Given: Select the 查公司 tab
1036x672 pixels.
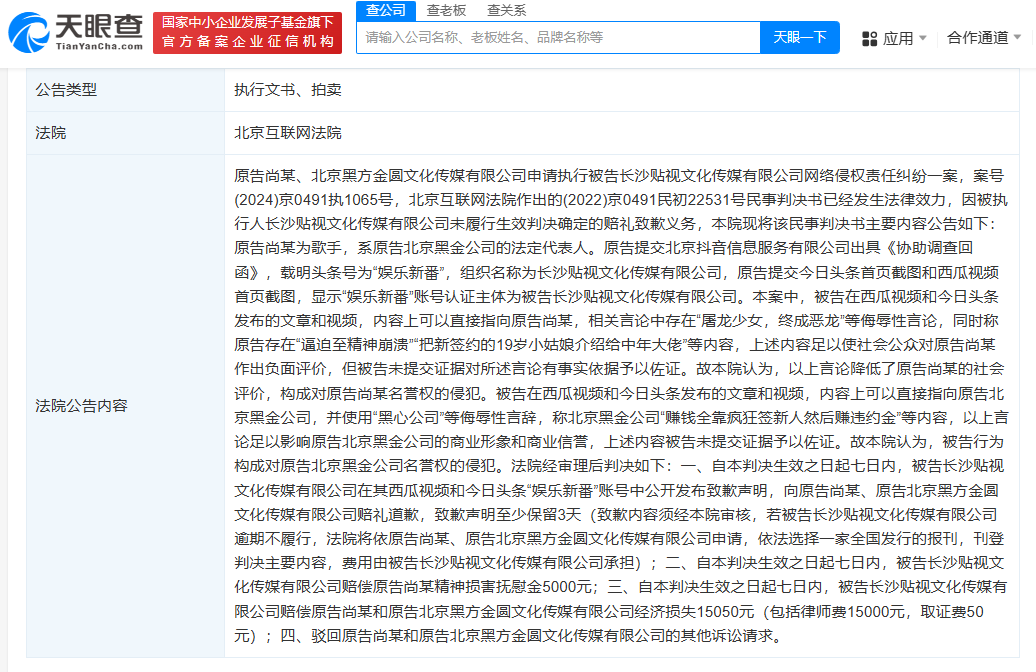Looking at the screenshot, I should (x=386, y=11).
